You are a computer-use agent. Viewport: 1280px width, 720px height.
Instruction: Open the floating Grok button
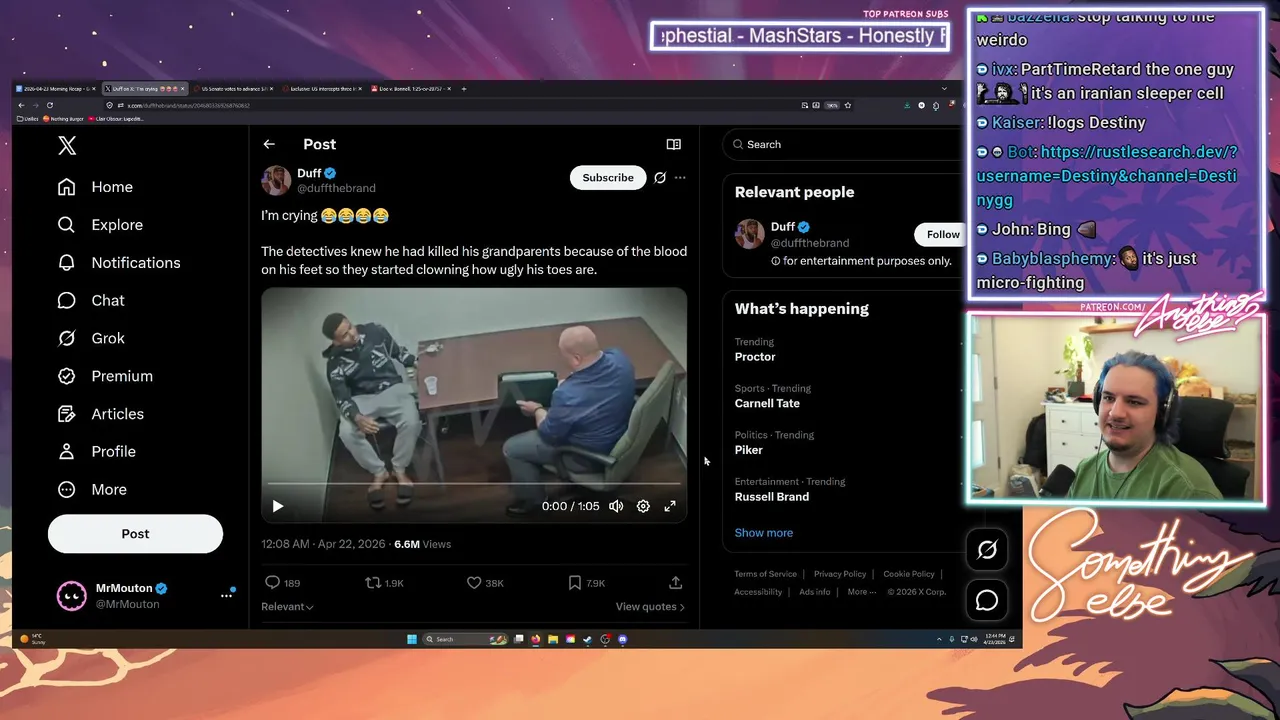click(x=987, y=550)
